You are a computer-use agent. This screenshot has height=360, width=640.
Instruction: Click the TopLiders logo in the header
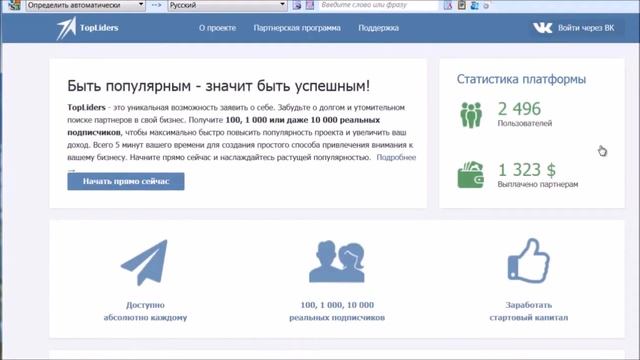tap(87, 28)
